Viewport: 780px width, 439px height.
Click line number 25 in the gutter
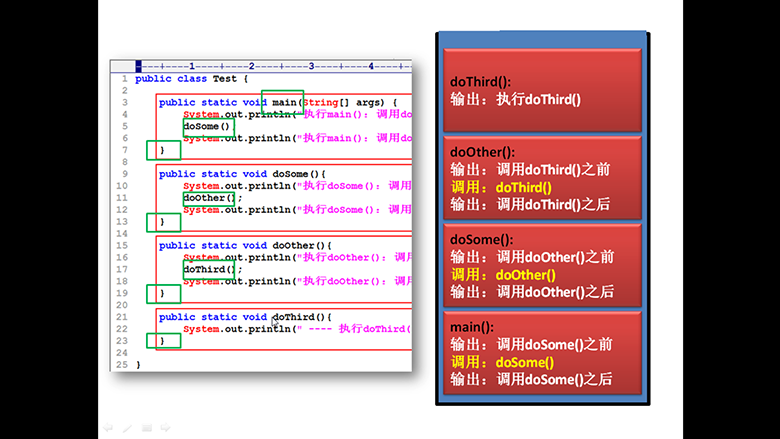(x=121, y=365)
